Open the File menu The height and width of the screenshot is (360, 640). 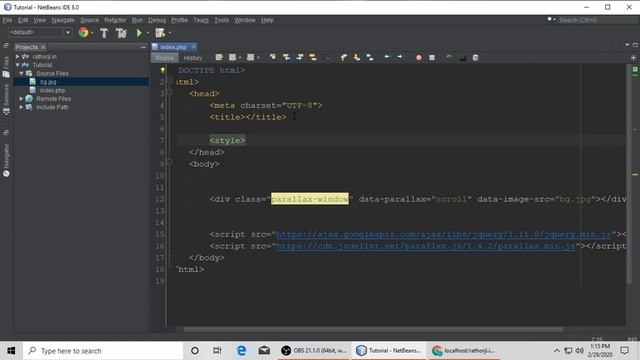pos(7,20)
